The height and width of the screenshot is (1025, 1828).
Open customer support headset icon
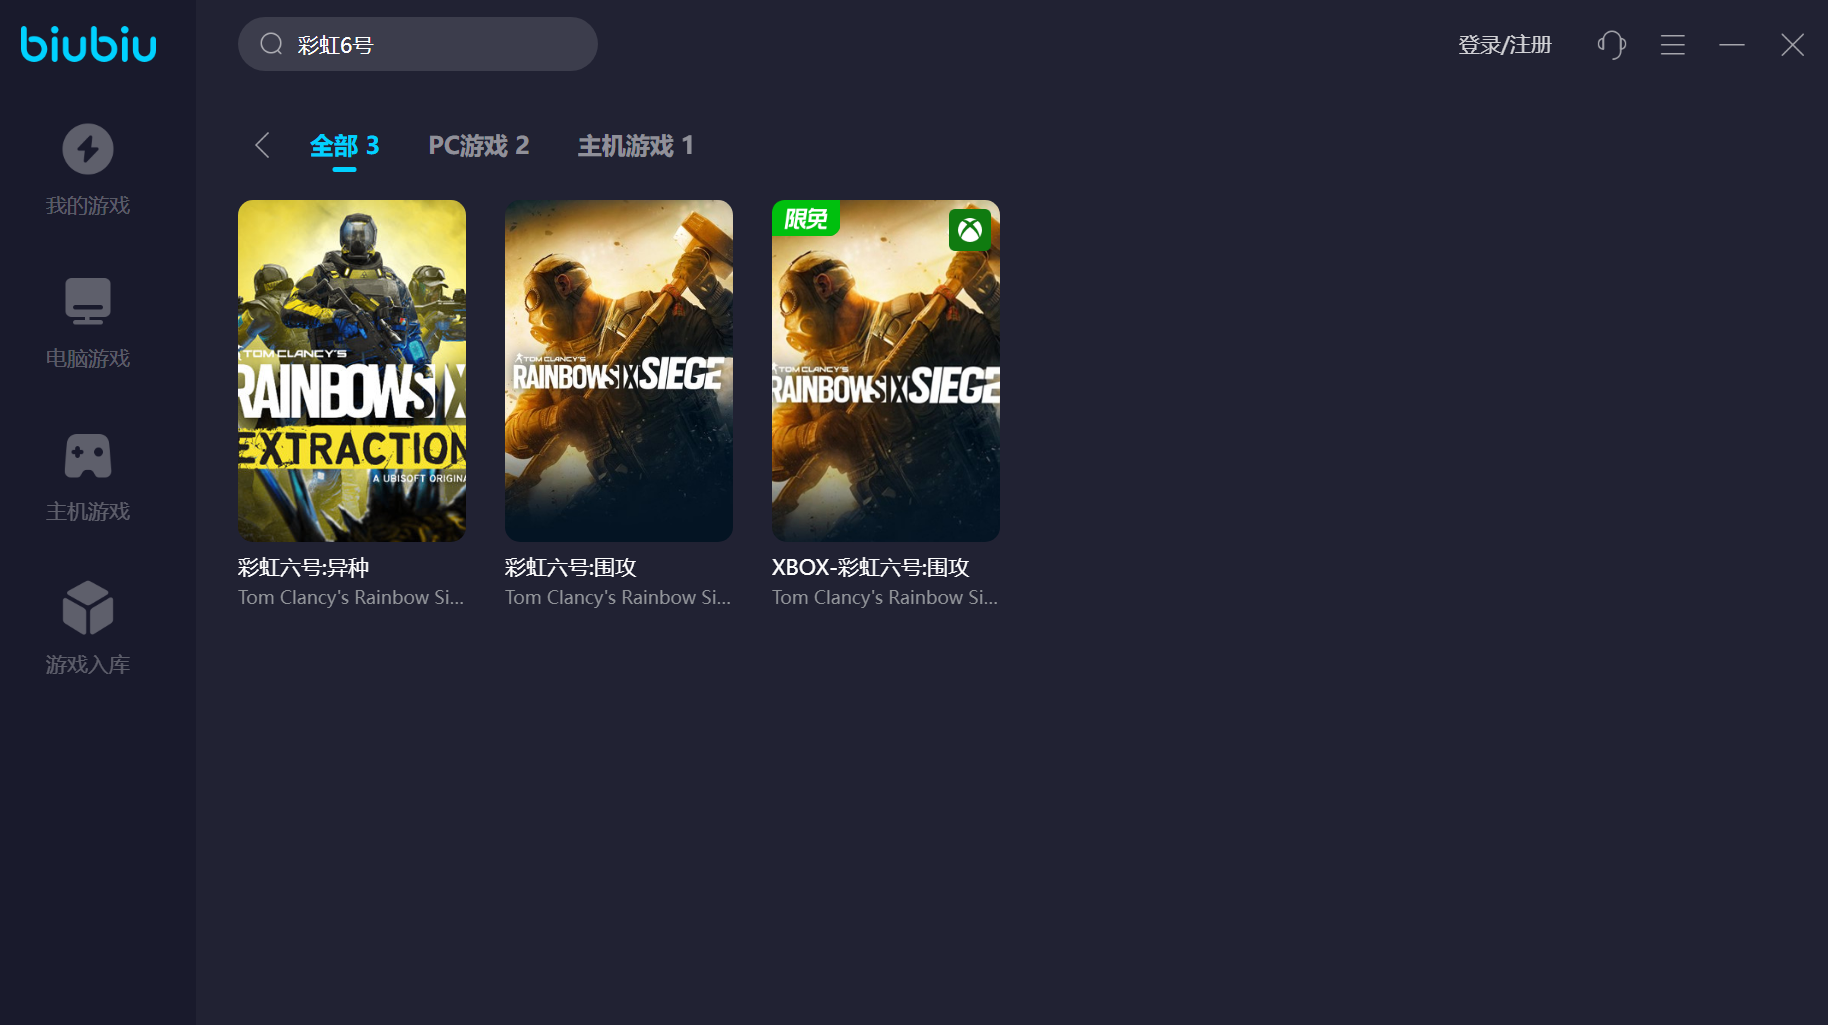(x=1611, y=45)
